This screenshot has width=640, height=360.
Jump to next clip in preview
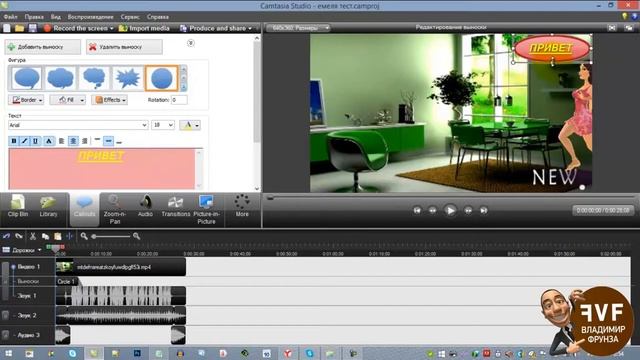(484, 211)
